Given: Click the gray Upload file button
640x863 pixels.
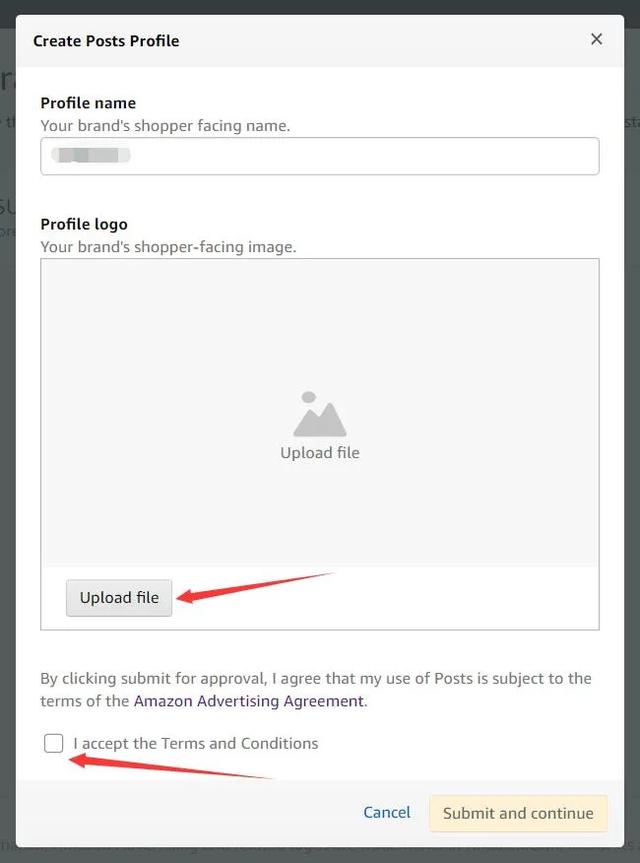Looking at the screenshot, I should (x=119, y=598).
